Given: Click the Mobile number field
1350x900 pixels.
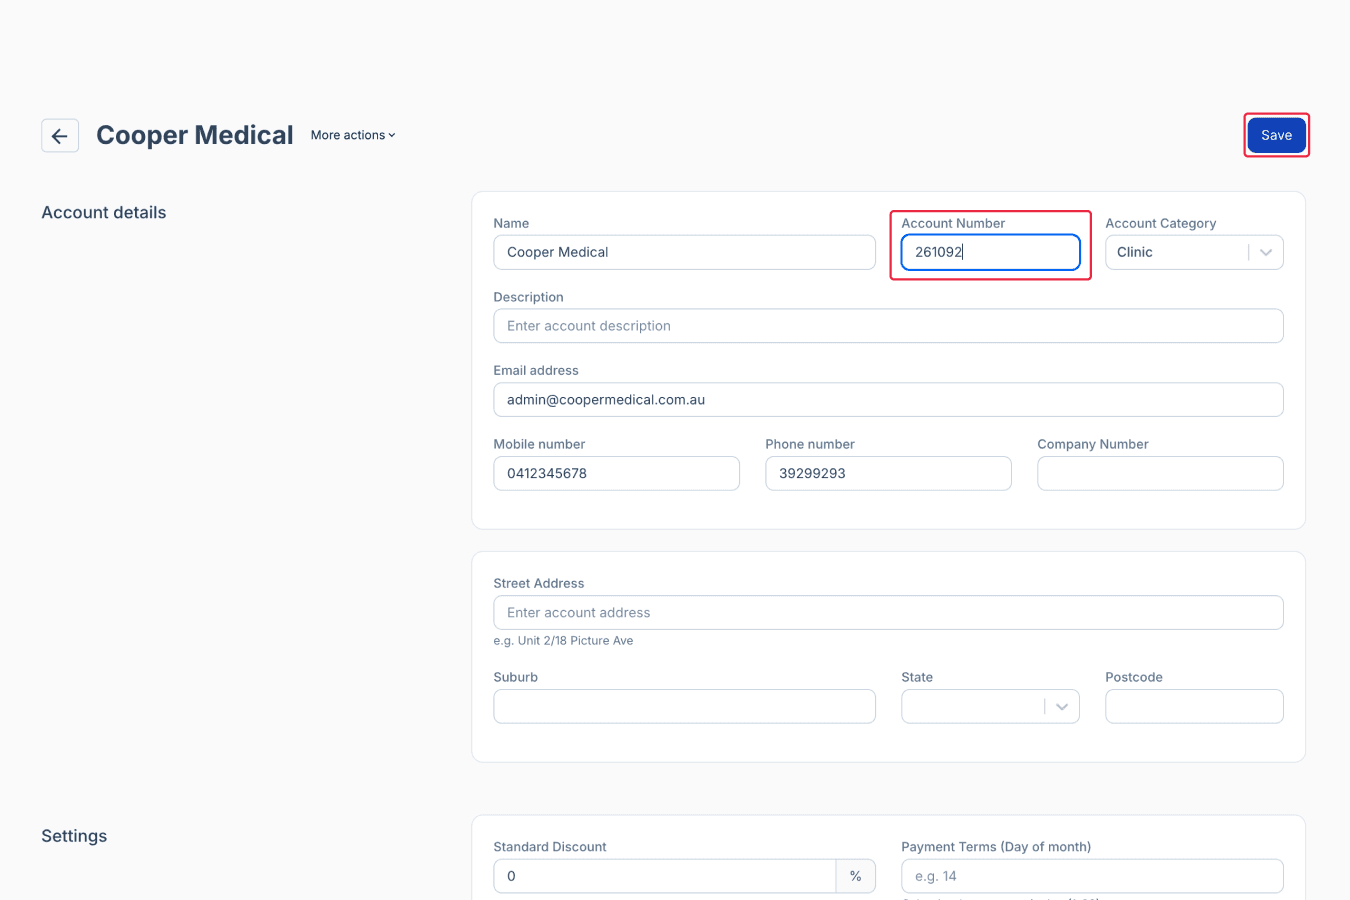Looking at the screenshot, I should tap(616, 474).
